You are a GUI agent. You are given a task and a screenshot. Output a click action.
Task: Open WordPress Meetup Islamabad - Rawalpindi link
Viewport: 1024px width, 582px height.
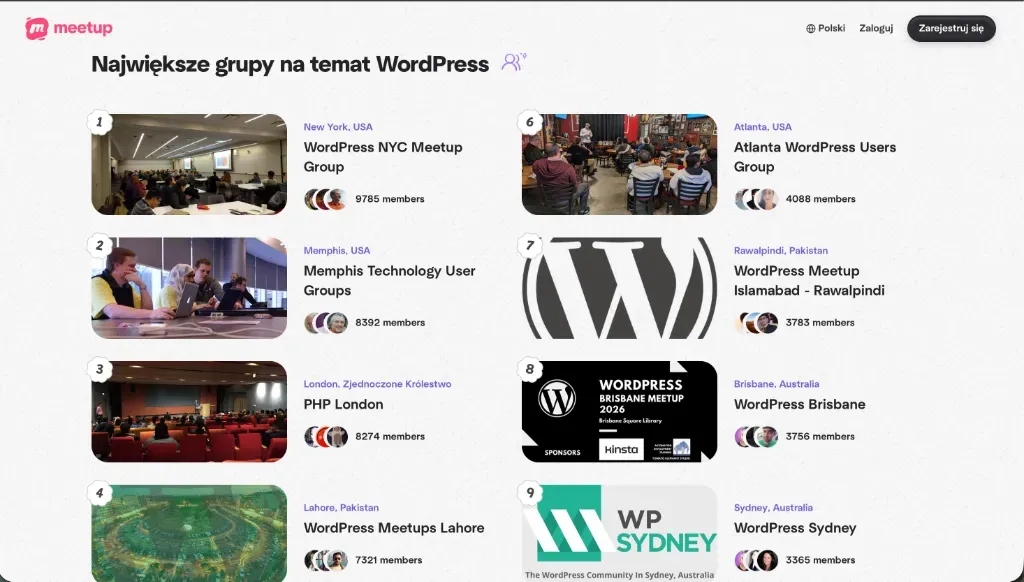tap(809, 281)
